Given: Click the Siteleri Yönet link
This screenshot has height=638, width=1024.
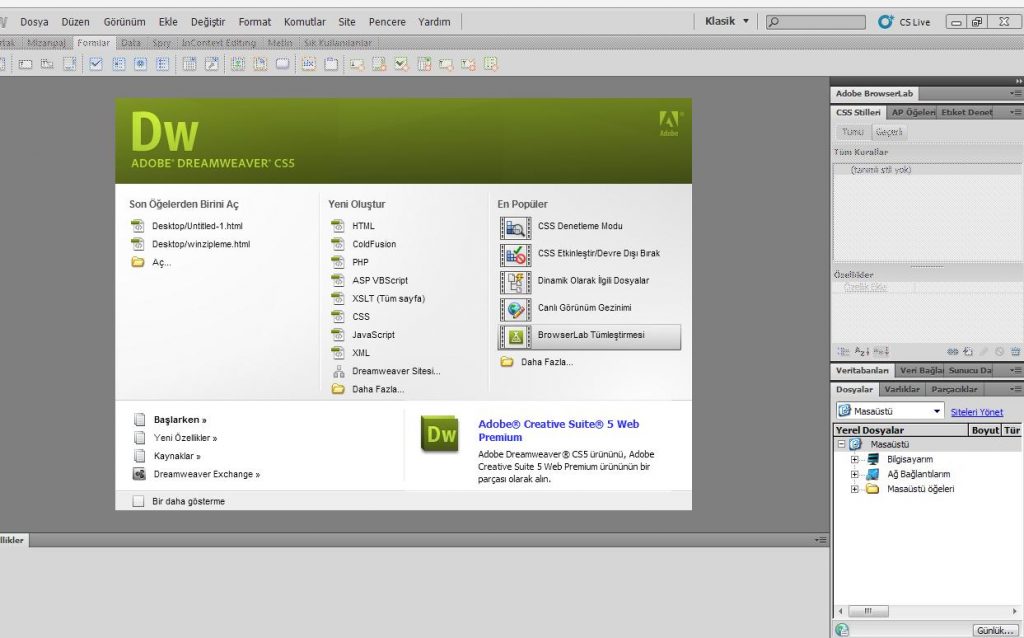Looking at the screenshot, I should point(976,412).
